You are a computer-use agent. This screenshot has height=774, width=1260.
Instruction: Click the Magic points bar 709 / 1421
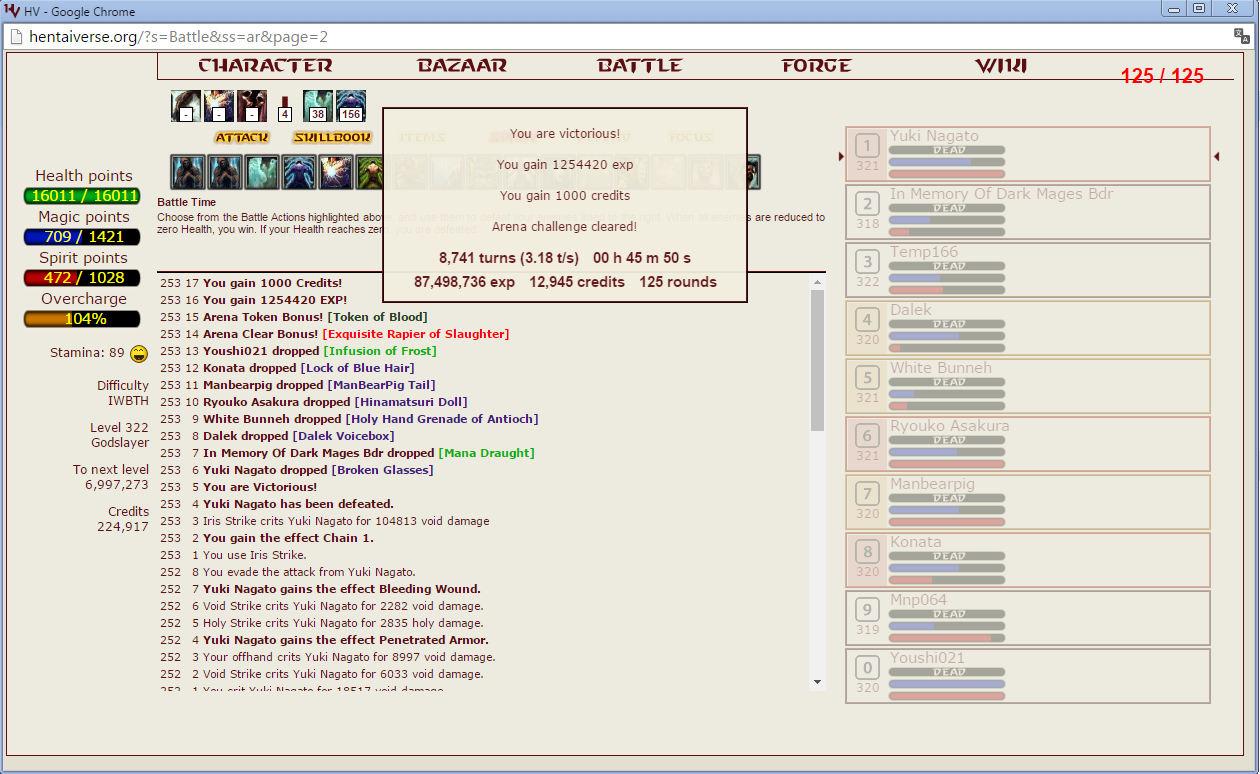click(x=82, y=237)
